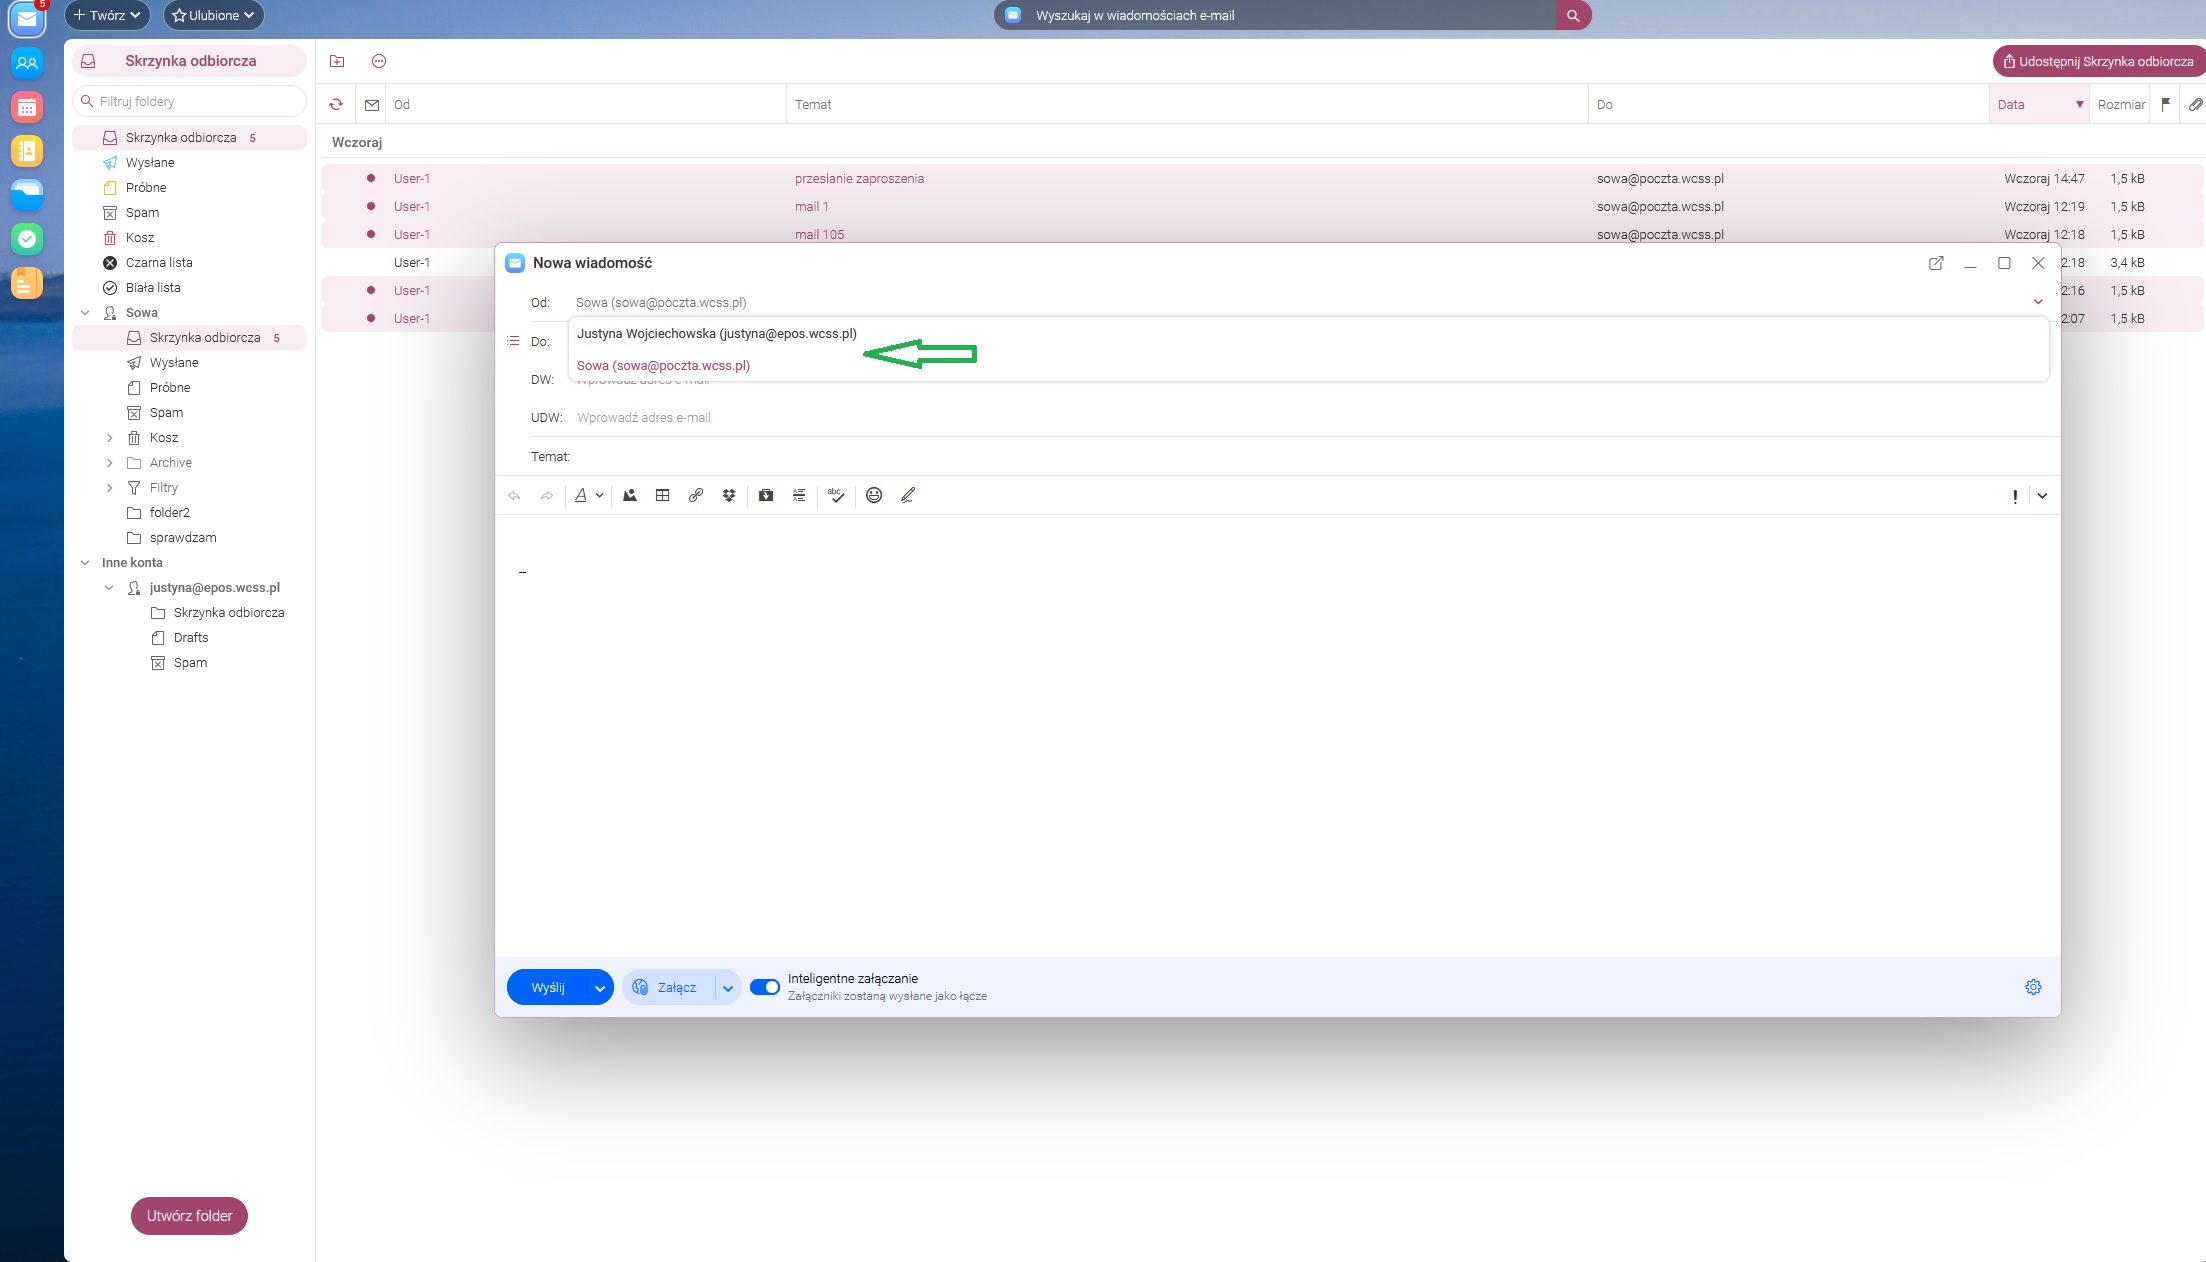Click the insert link icon

coord(696,495)
